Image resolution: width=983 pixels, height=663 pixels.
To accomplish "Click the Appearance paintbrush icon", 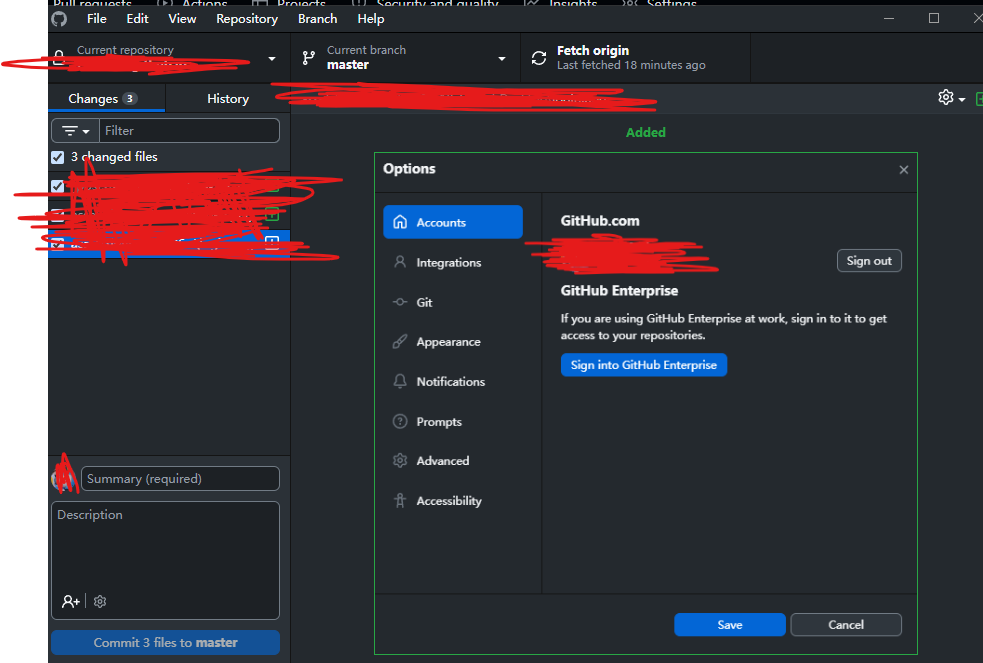I will pyautogui.click(x=400, y=342).
